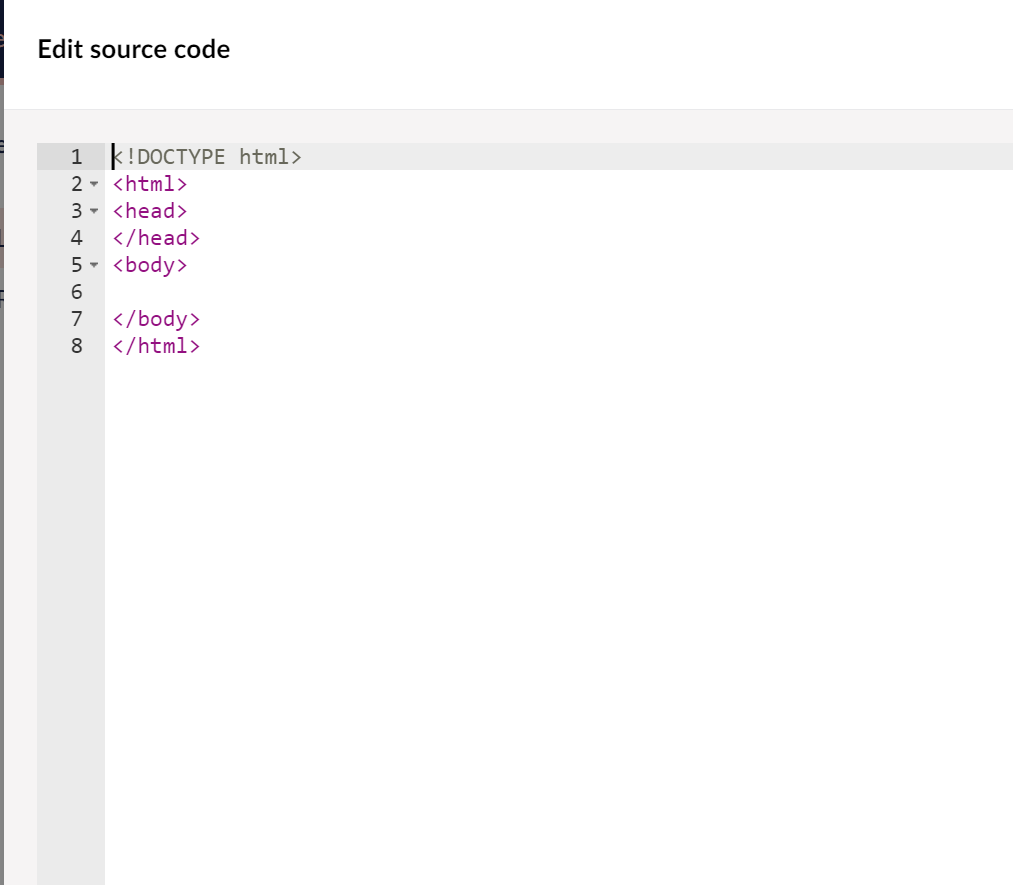Click the opening <head> tag text
The height and width of the screenshot is (885, 1013).
tap(150, 211)
